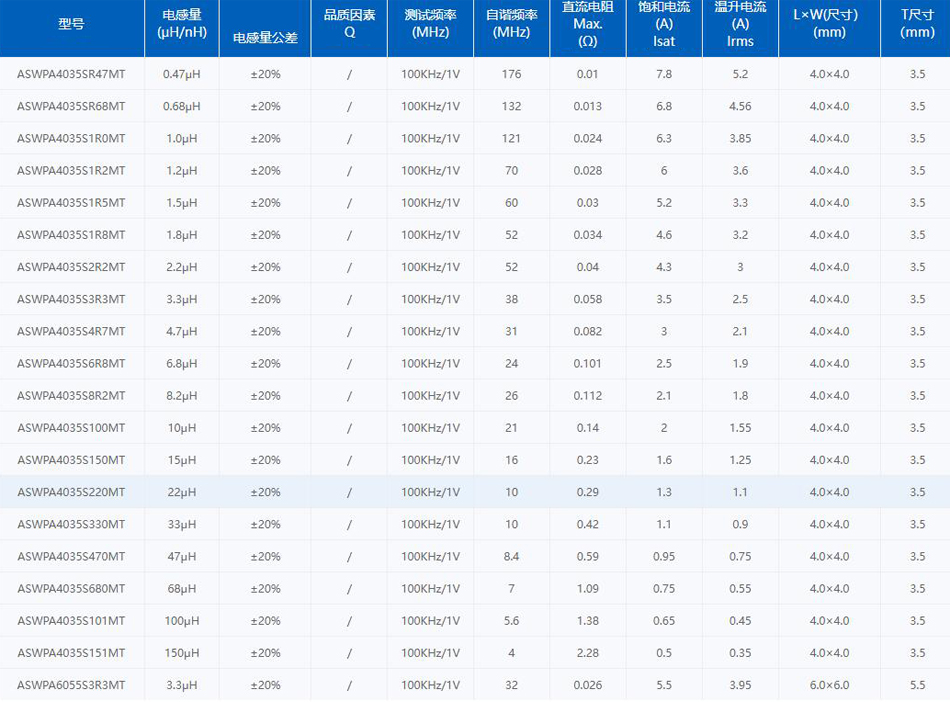Click the L×W(尺寸) column header
This screenshot has height=702, width=950.
pos(829,24)
